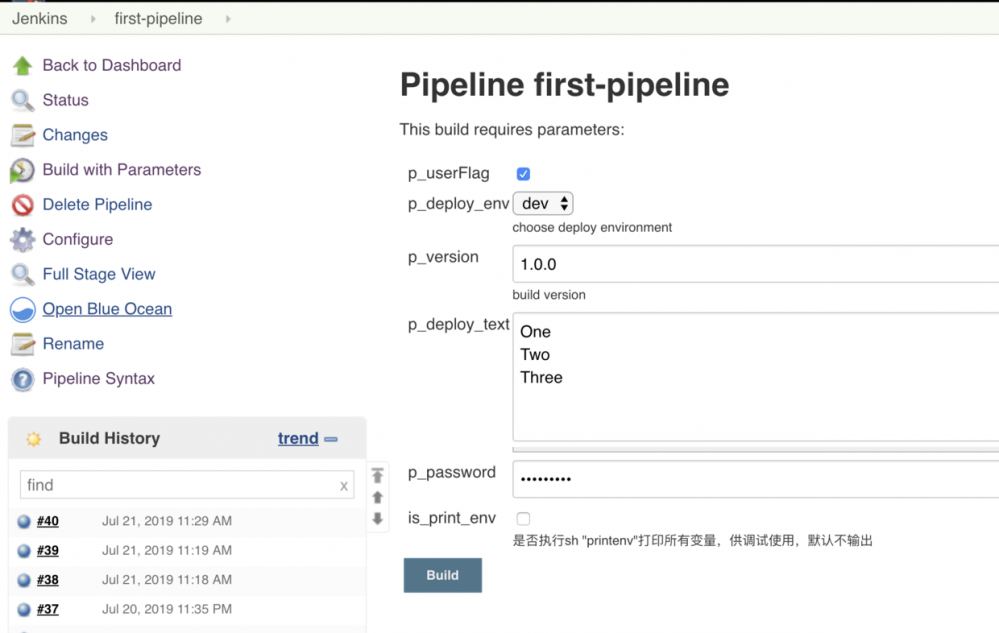Click the Changes icon in the sidebar
The height and width of the screenshot is (633, 999).
coord(22,135)
